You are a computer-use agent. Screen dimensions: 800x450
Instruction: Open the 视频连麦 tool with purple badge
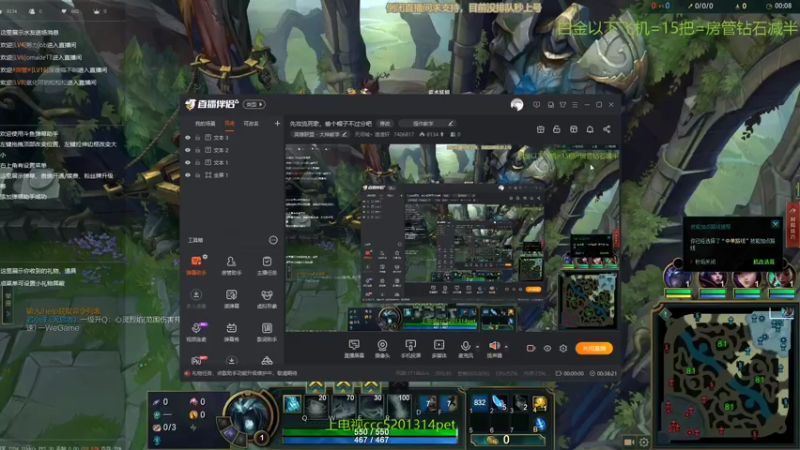tap(196, 332)
